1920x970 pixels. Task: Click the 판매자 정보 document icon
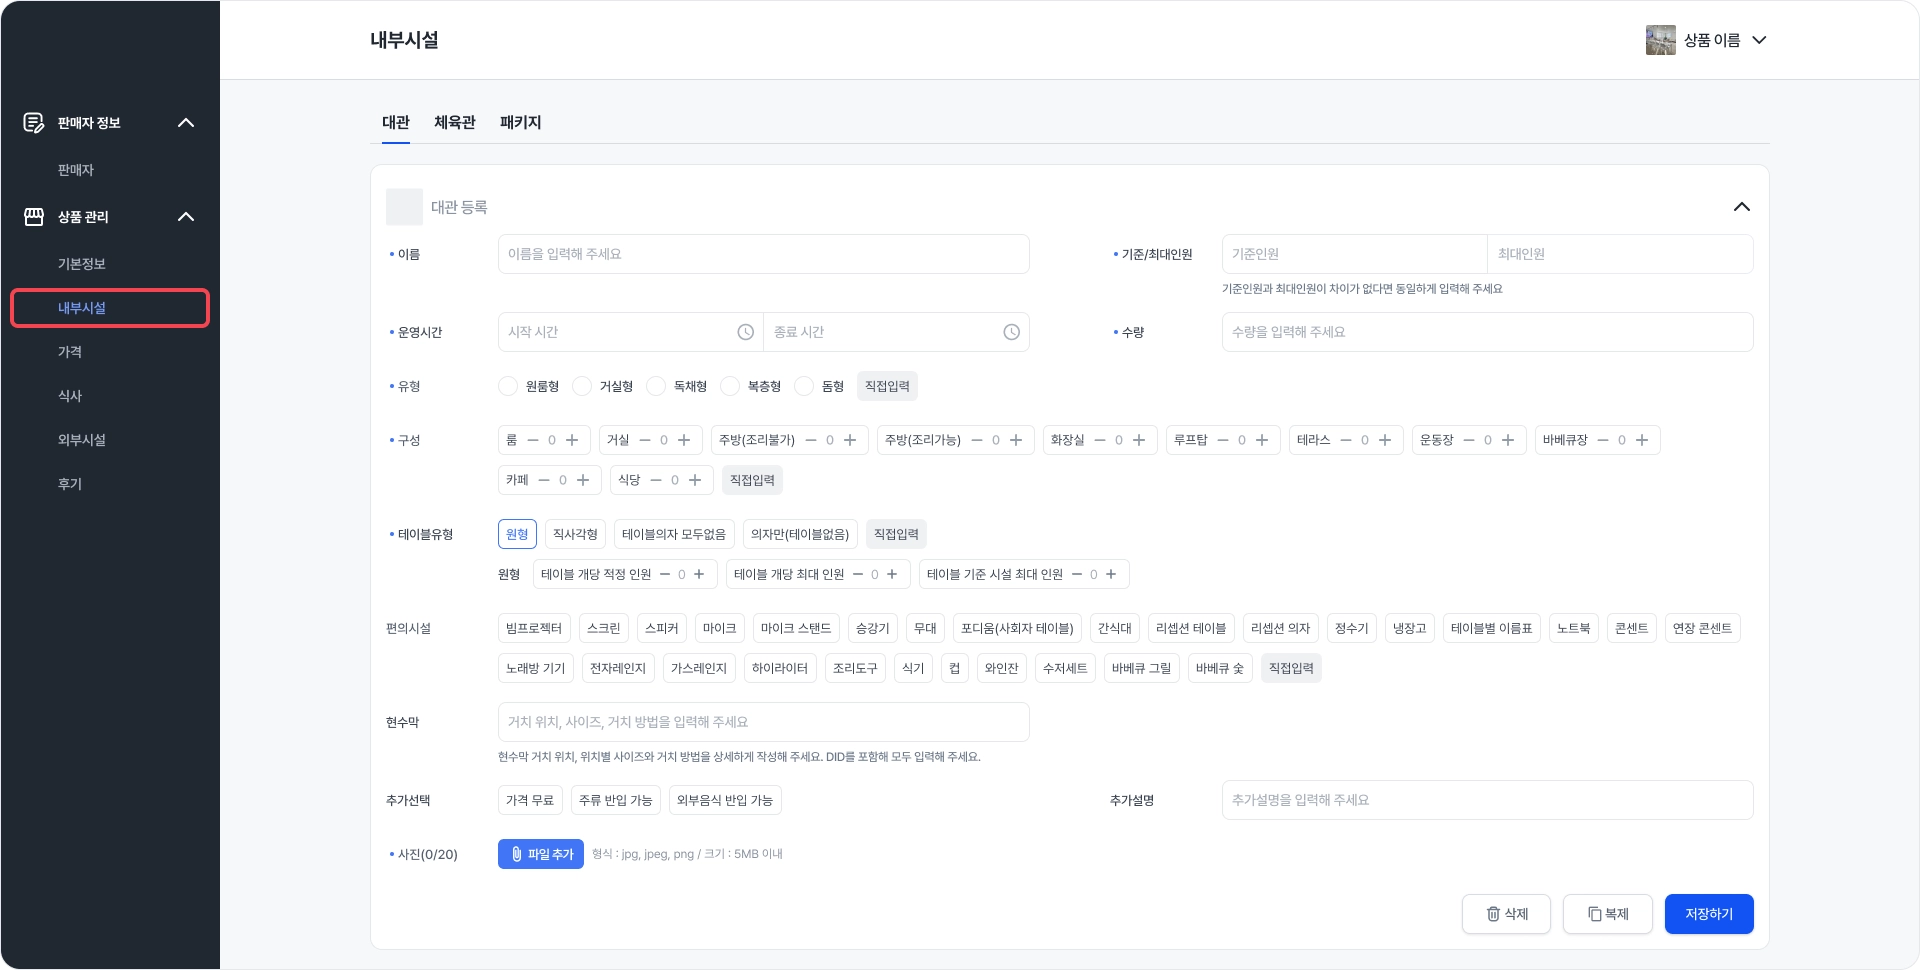click(x=34, y=123)
